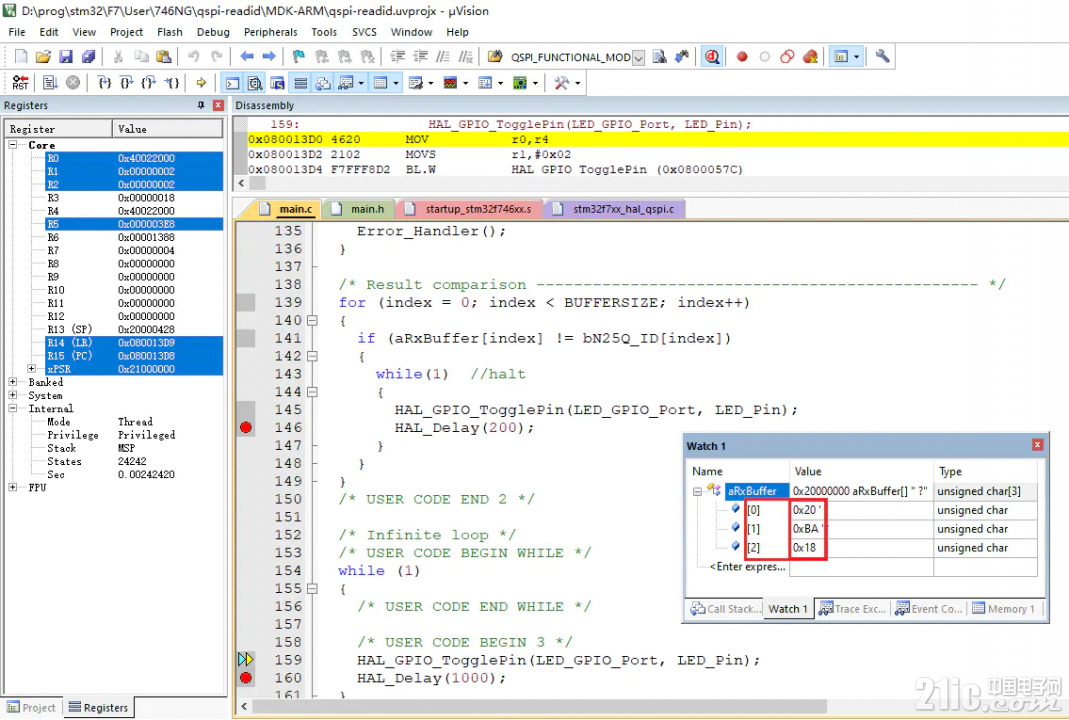Close the Registers panel
The image size is (1069, 720).
pos(218,105)
